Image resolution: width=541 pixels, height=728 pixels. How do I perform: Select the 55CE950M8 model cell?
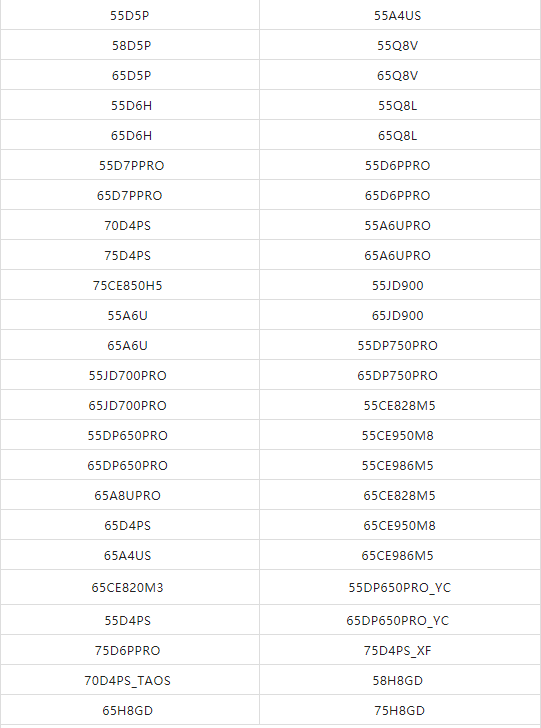pos(398,436)
